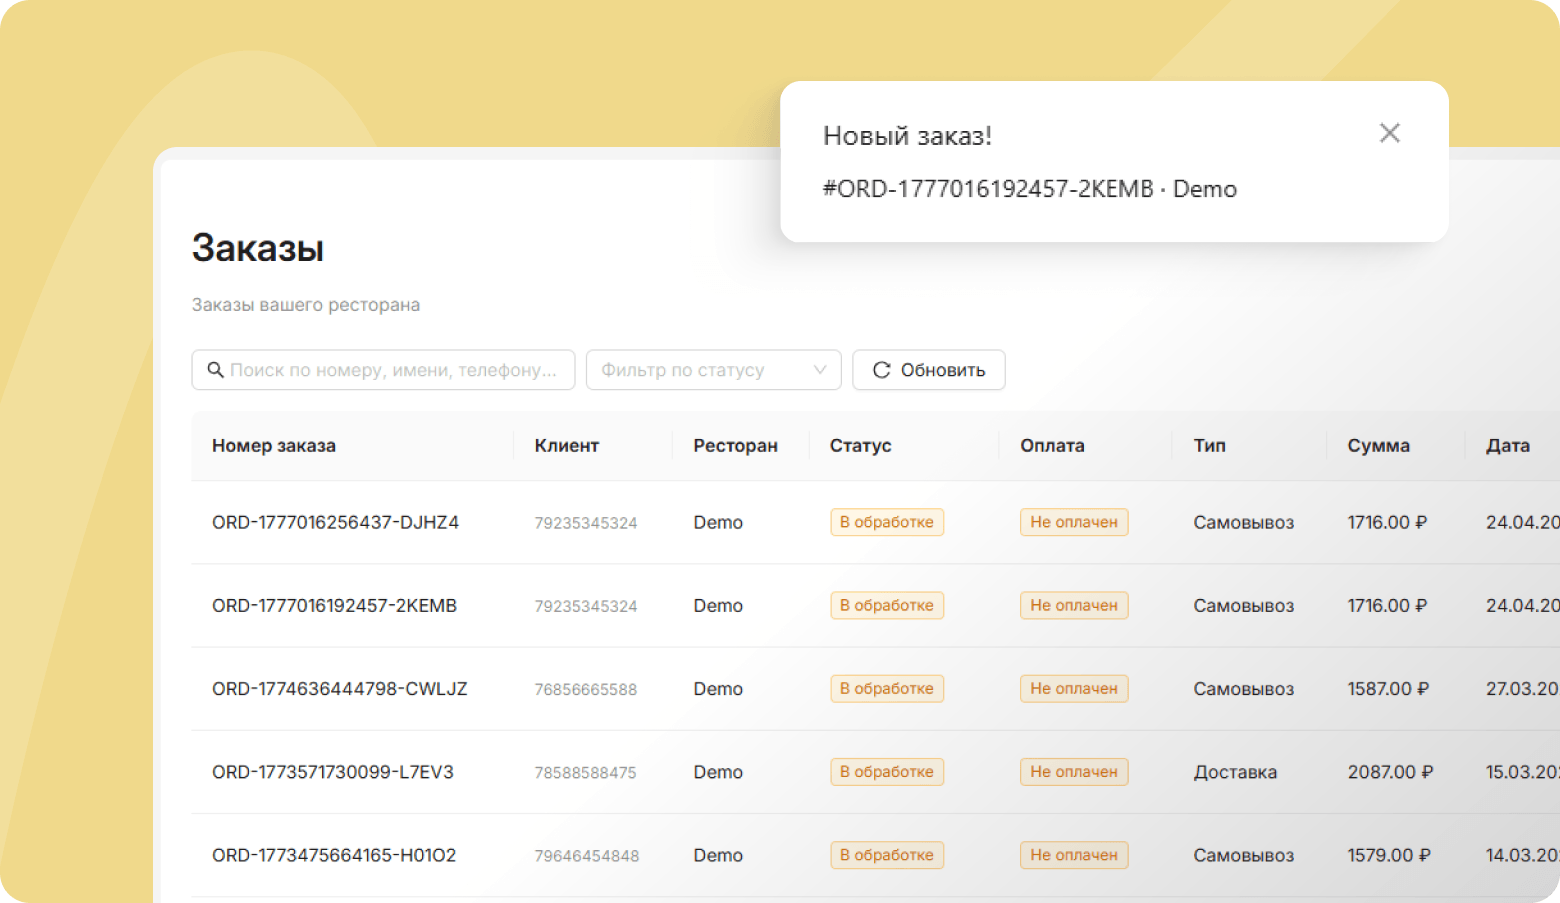Click Самовывоз type in DJHZ4 row

[x=1244, y=522]
